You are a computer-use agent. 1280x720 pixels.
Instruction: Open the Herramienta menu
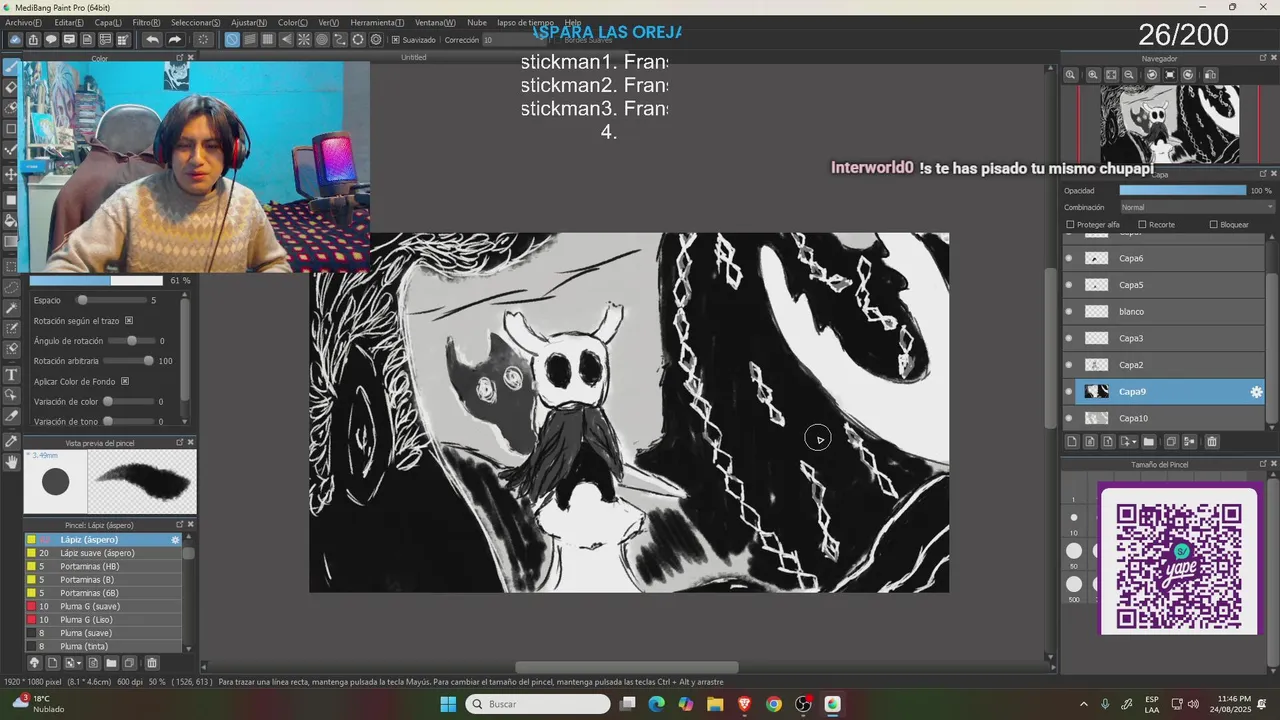(377, 22)
